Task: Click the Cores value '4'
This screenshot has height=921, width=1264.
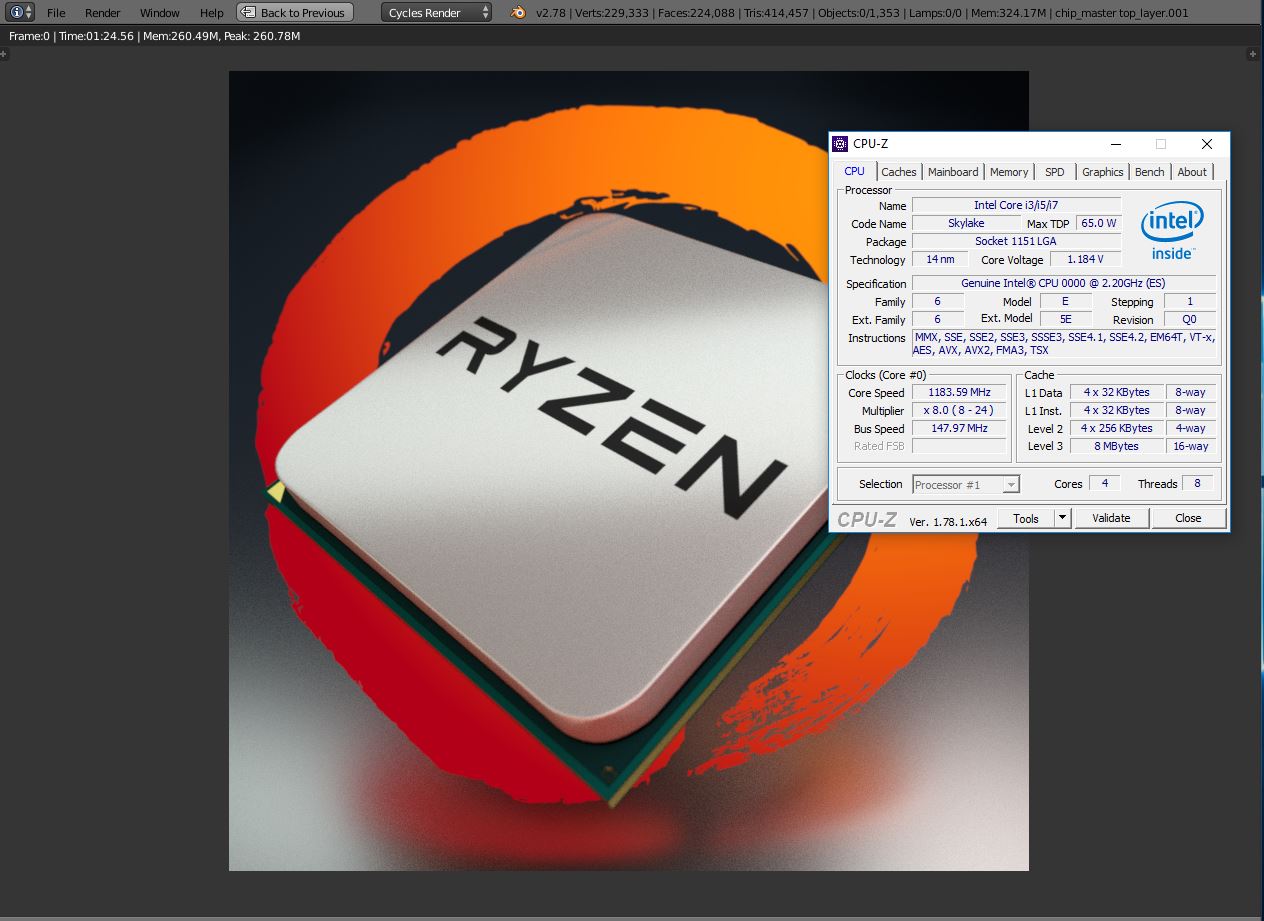Action: [1104, 483]
